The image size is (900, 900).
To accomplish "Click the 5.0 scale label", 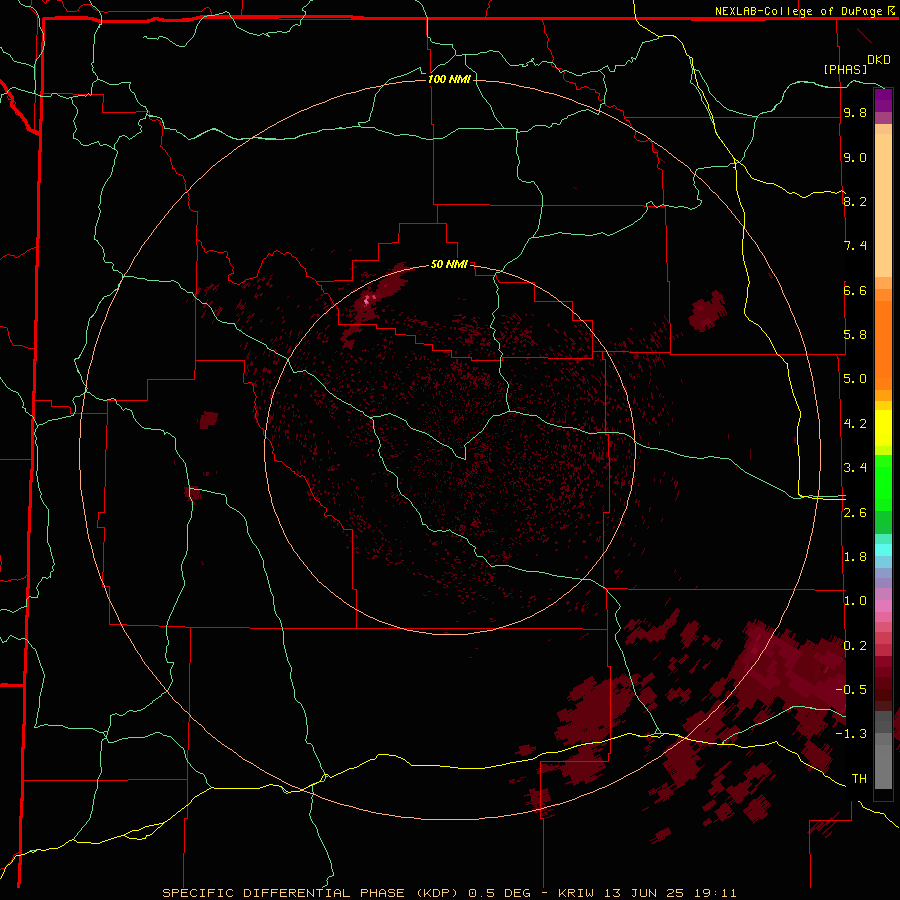I will 855,379.
